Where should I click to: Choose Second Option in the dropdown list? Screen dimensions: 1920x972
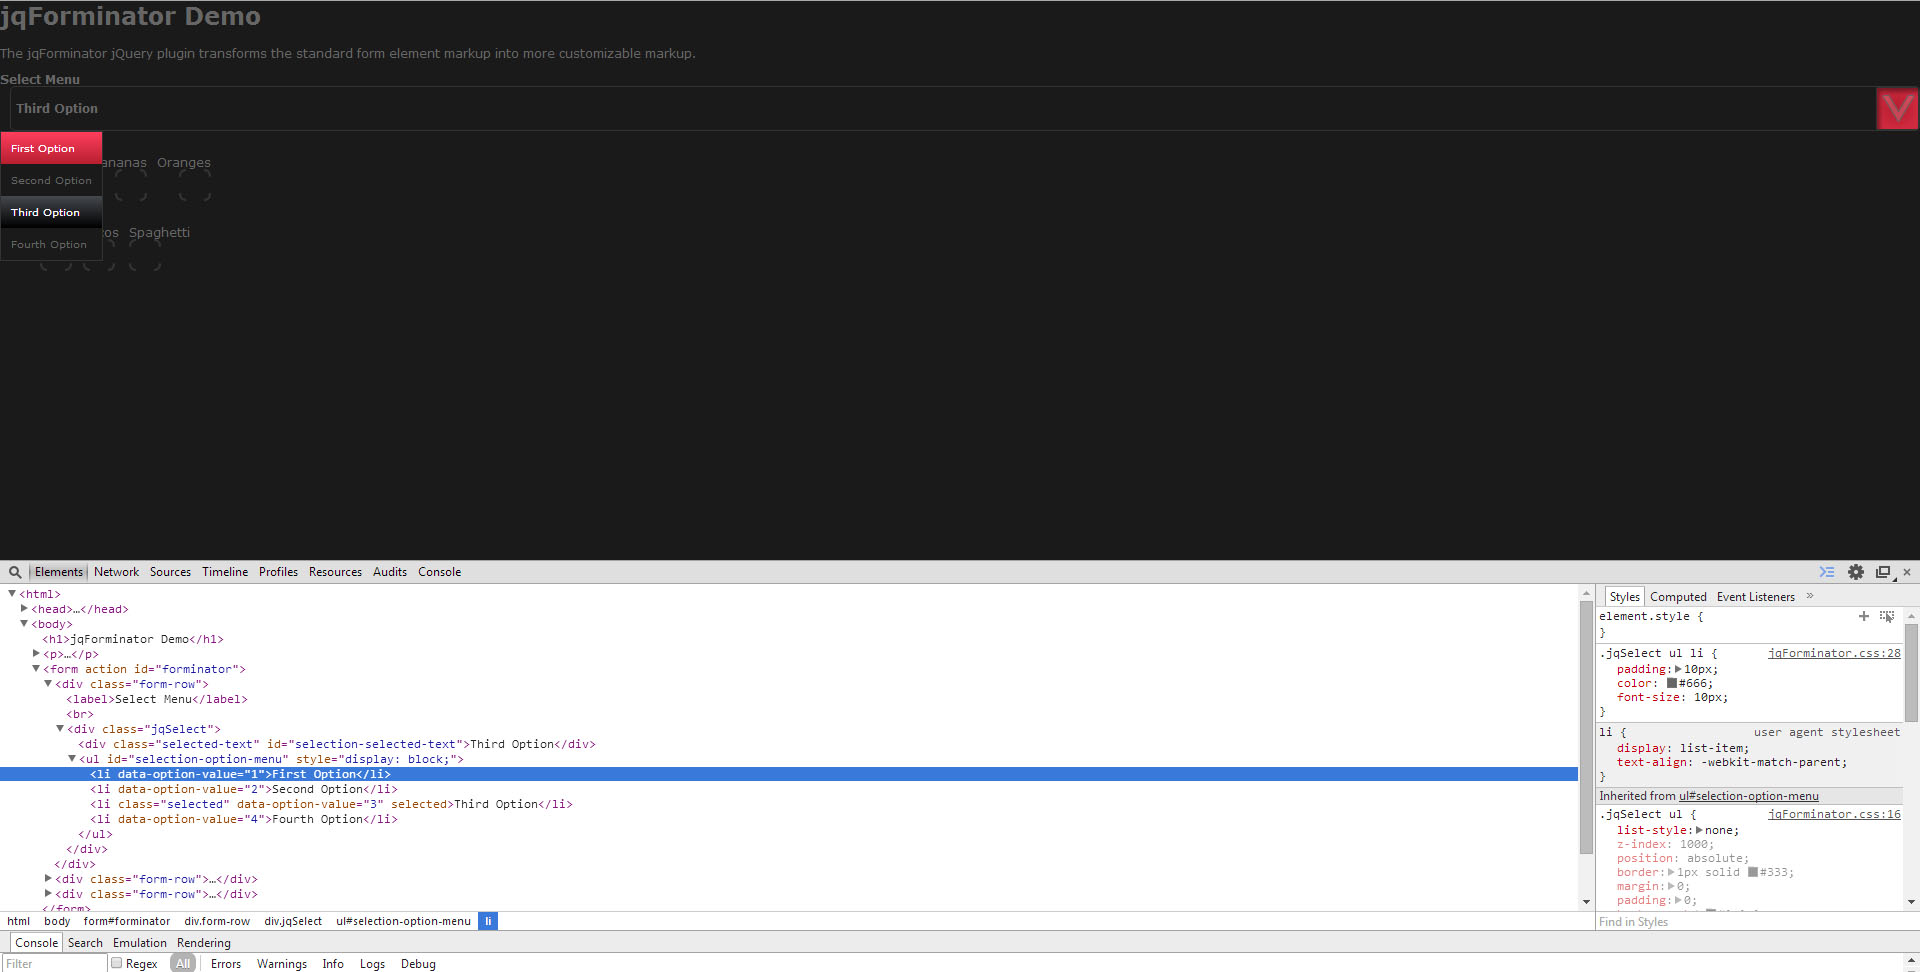point(51,180)
